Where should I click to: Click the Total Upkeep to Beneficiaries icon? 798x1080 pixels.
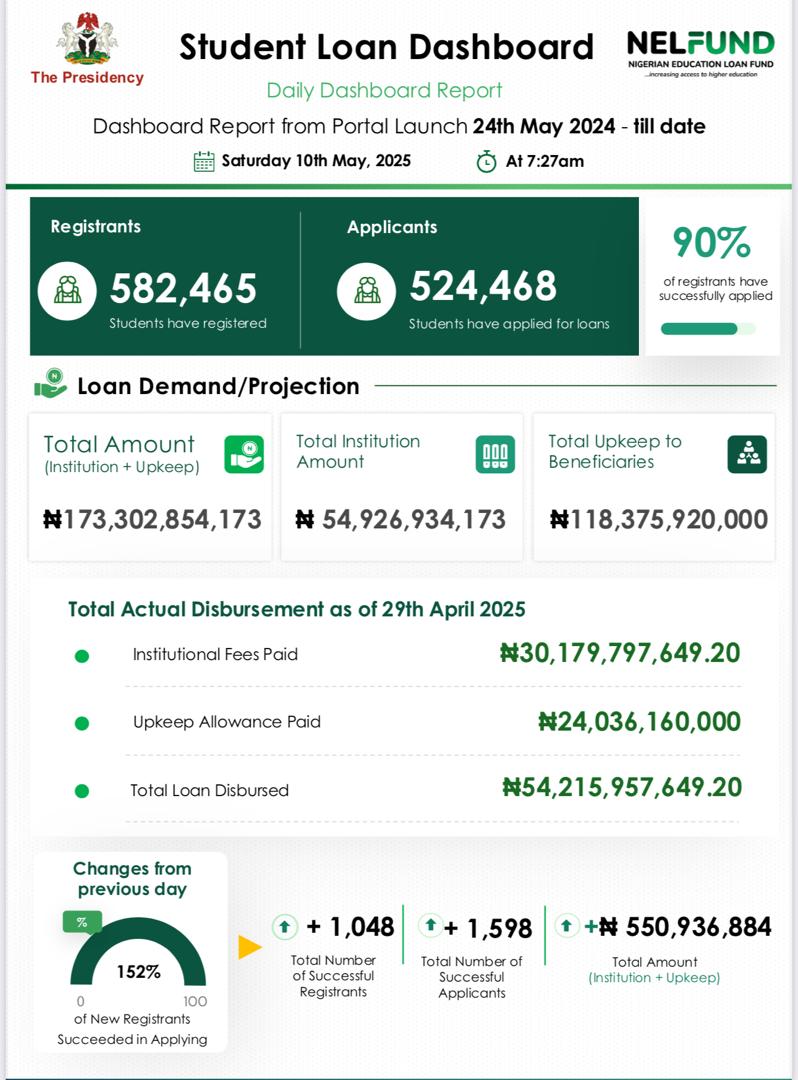(x=747, y=454)
